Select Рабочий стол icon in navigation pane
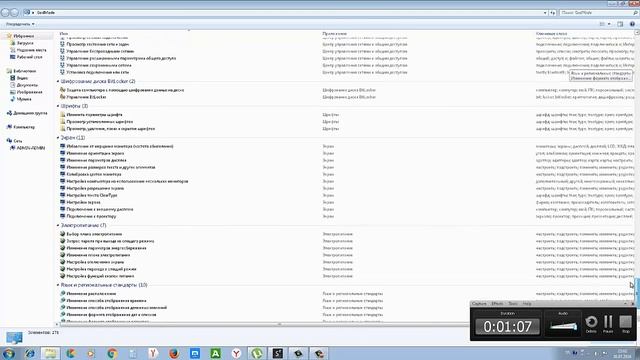This screenshot has height=360, width=640. (x=13, y=57)
